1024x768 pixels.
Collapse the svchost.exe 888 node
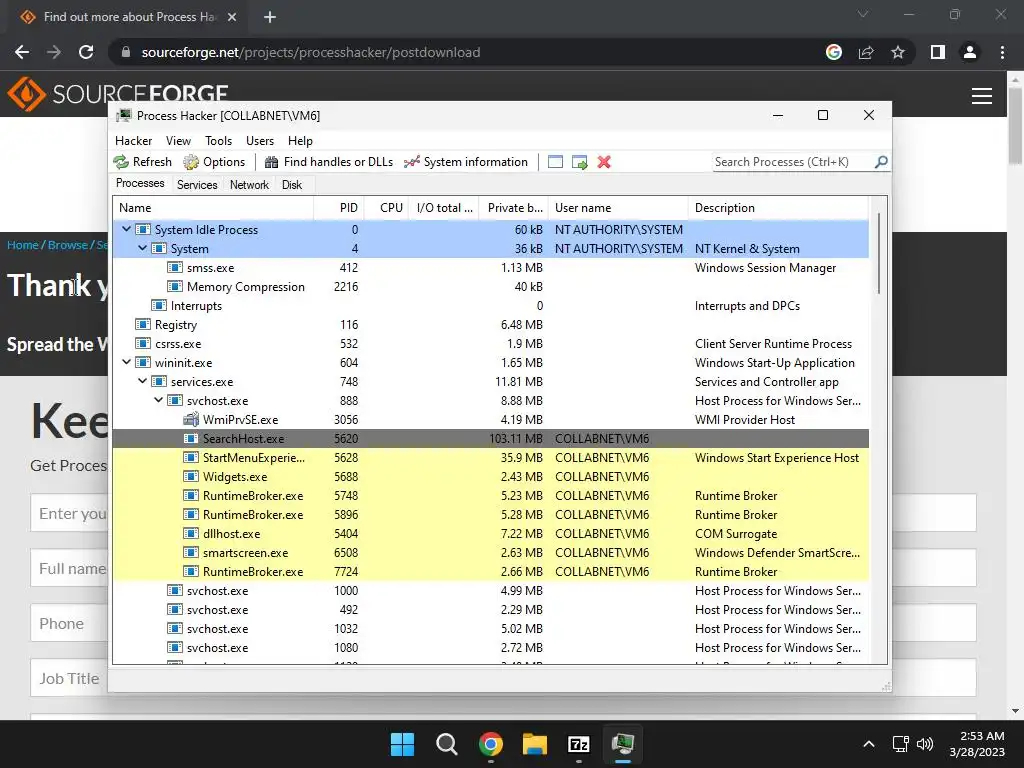click(x=158, y=400)
